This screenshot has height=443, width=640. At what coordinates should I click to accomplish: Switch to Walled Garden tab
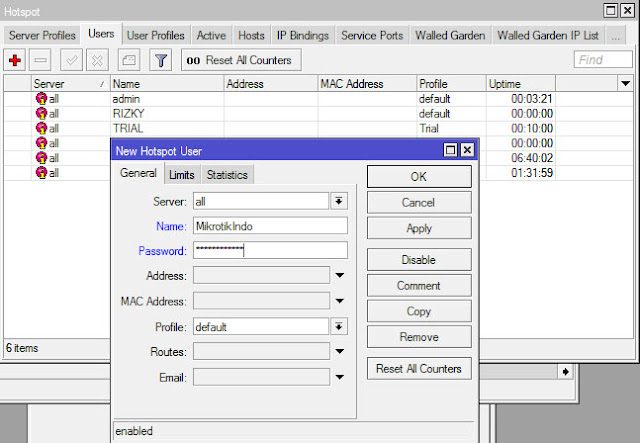[450, 36]
